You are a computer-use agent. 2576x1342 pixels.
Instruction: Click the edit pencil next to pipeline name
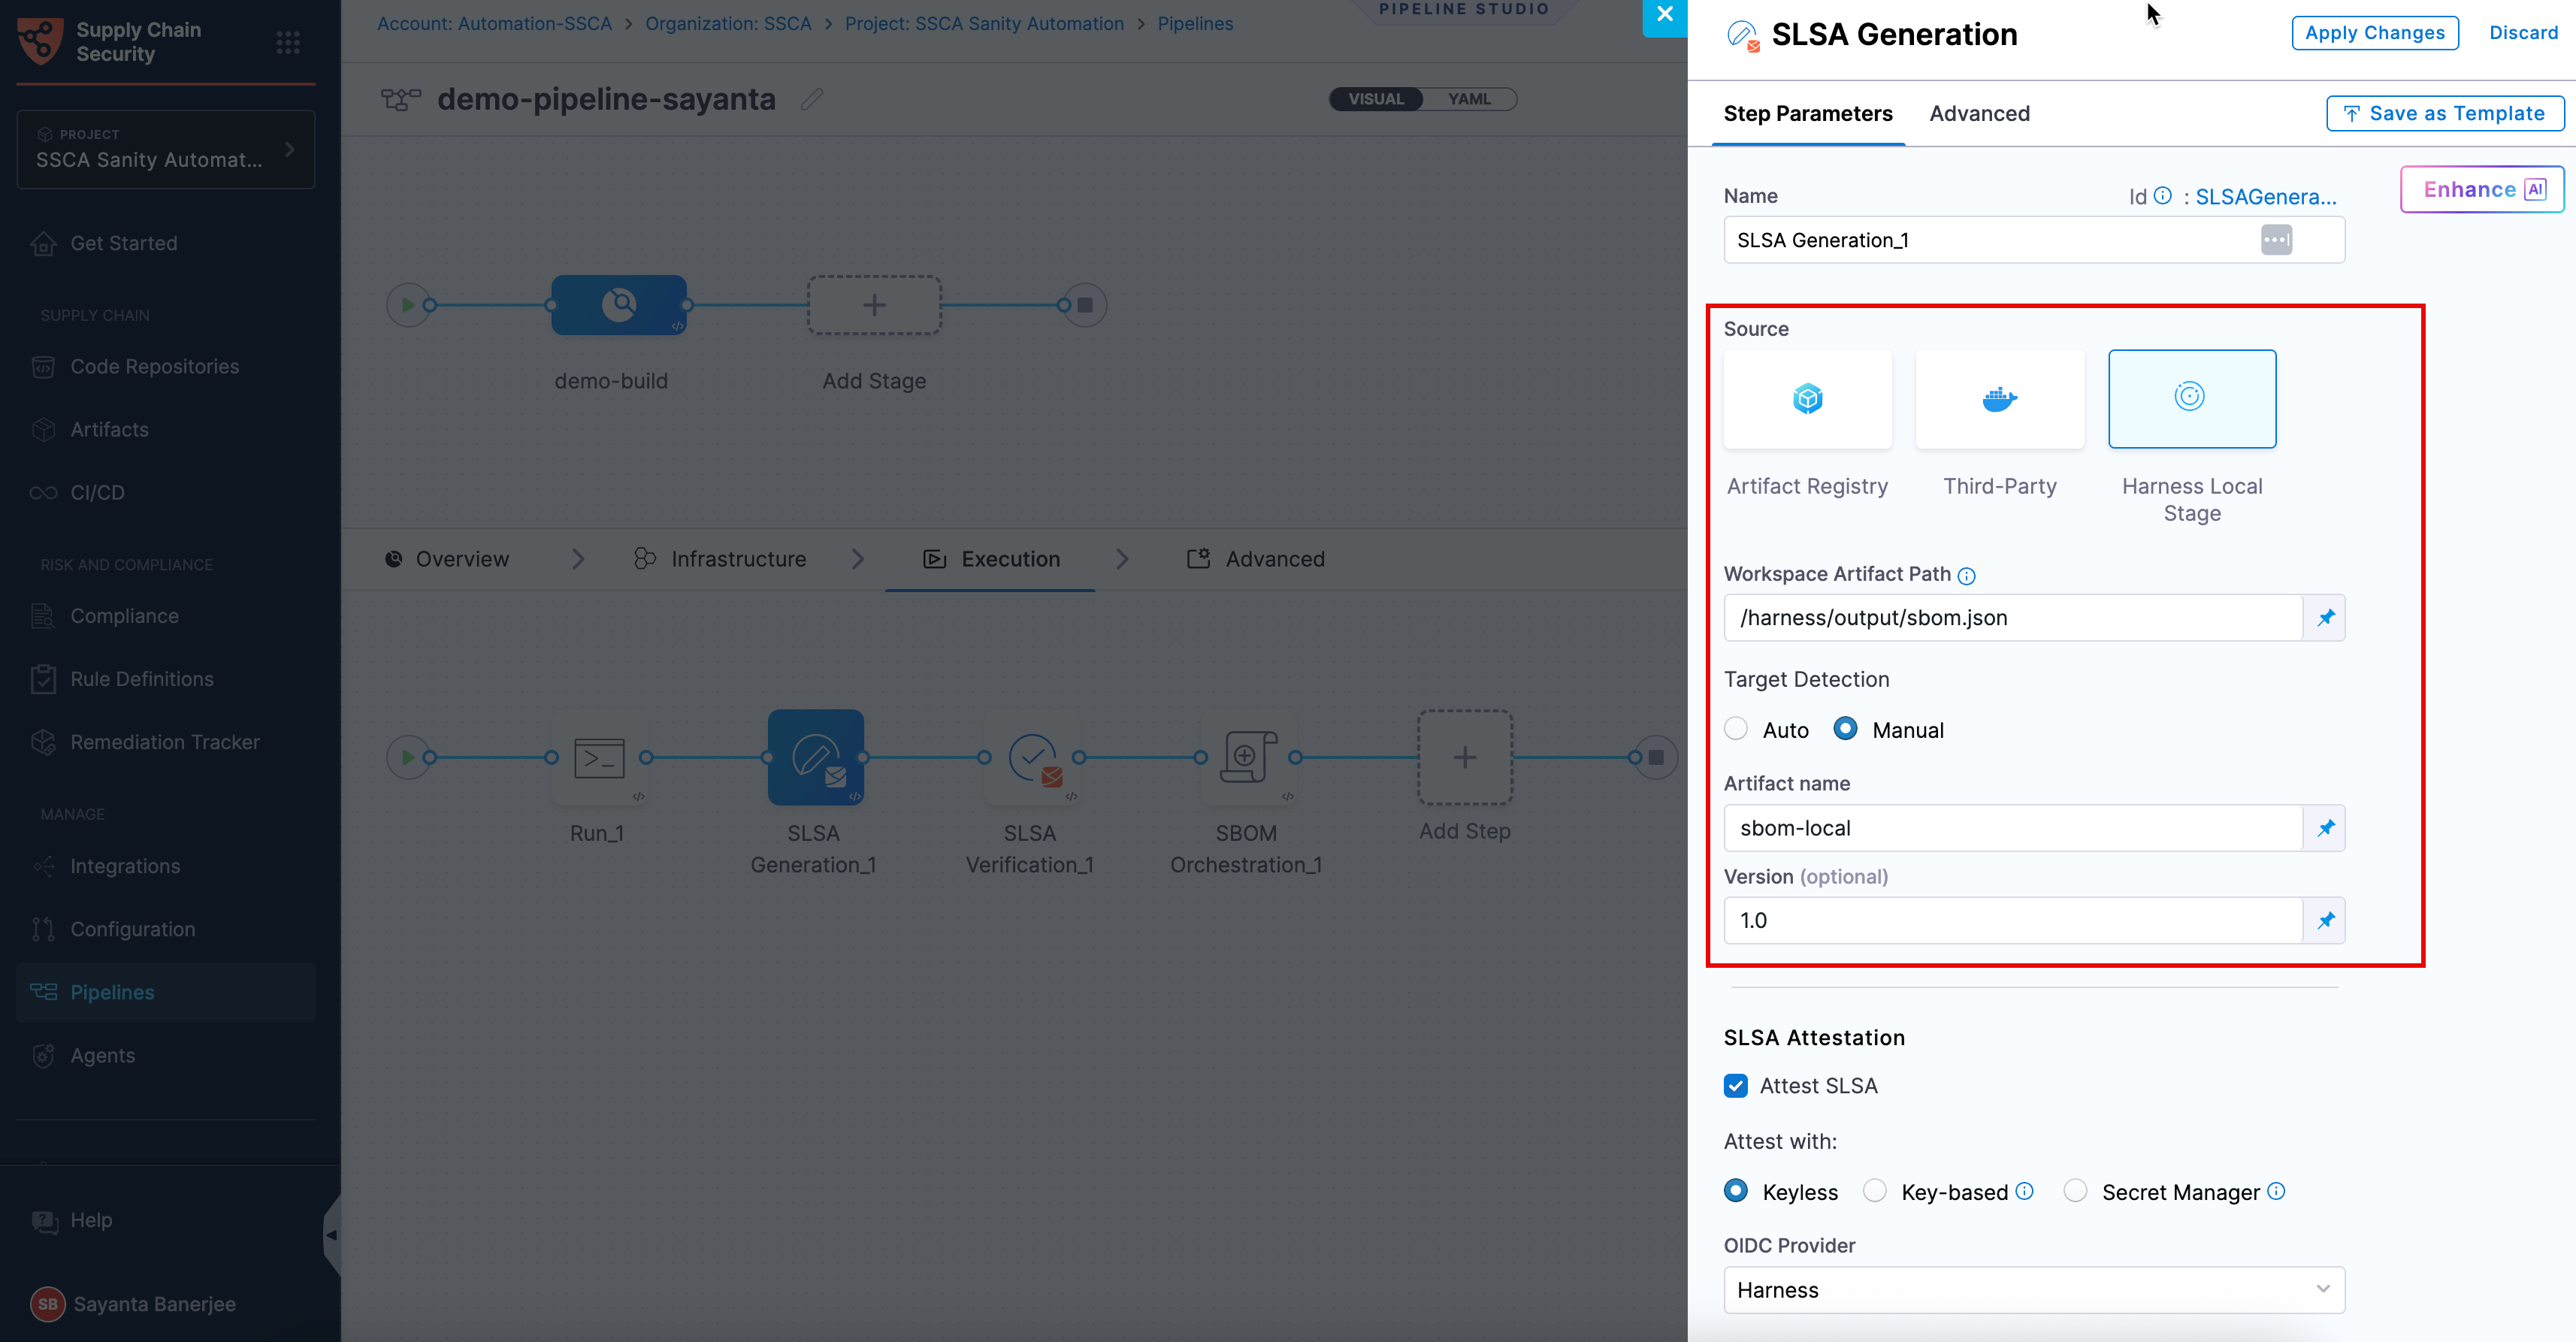tap(812, 99)
